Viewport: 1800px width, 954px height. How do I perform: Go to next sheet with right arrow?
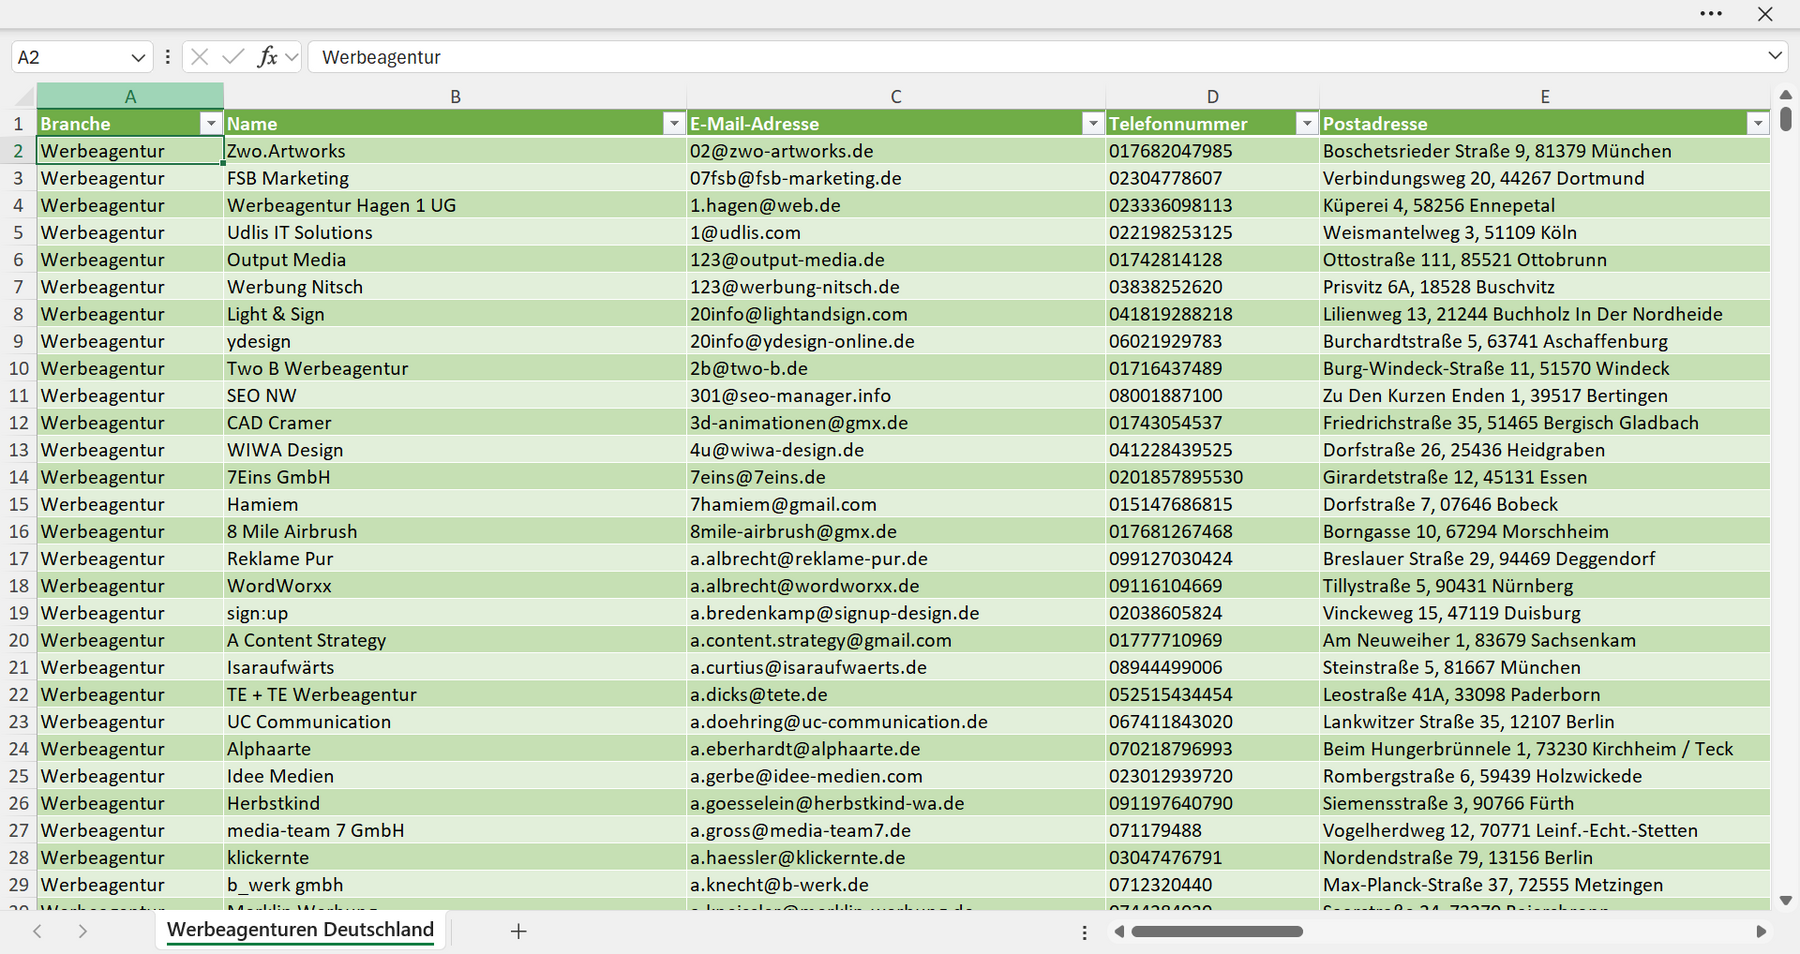pyautogui.click(x=83, y=931)
